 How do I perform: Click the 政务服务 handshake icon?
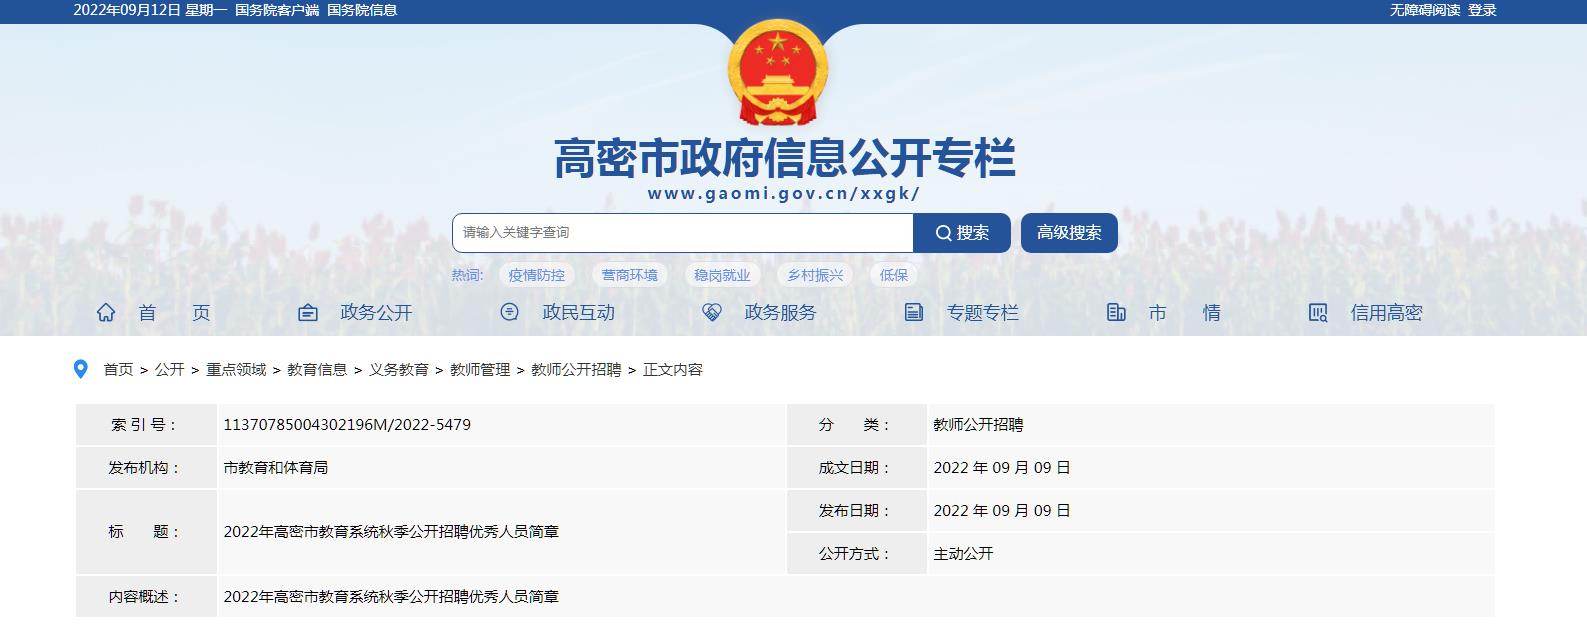tap(712, 313)
